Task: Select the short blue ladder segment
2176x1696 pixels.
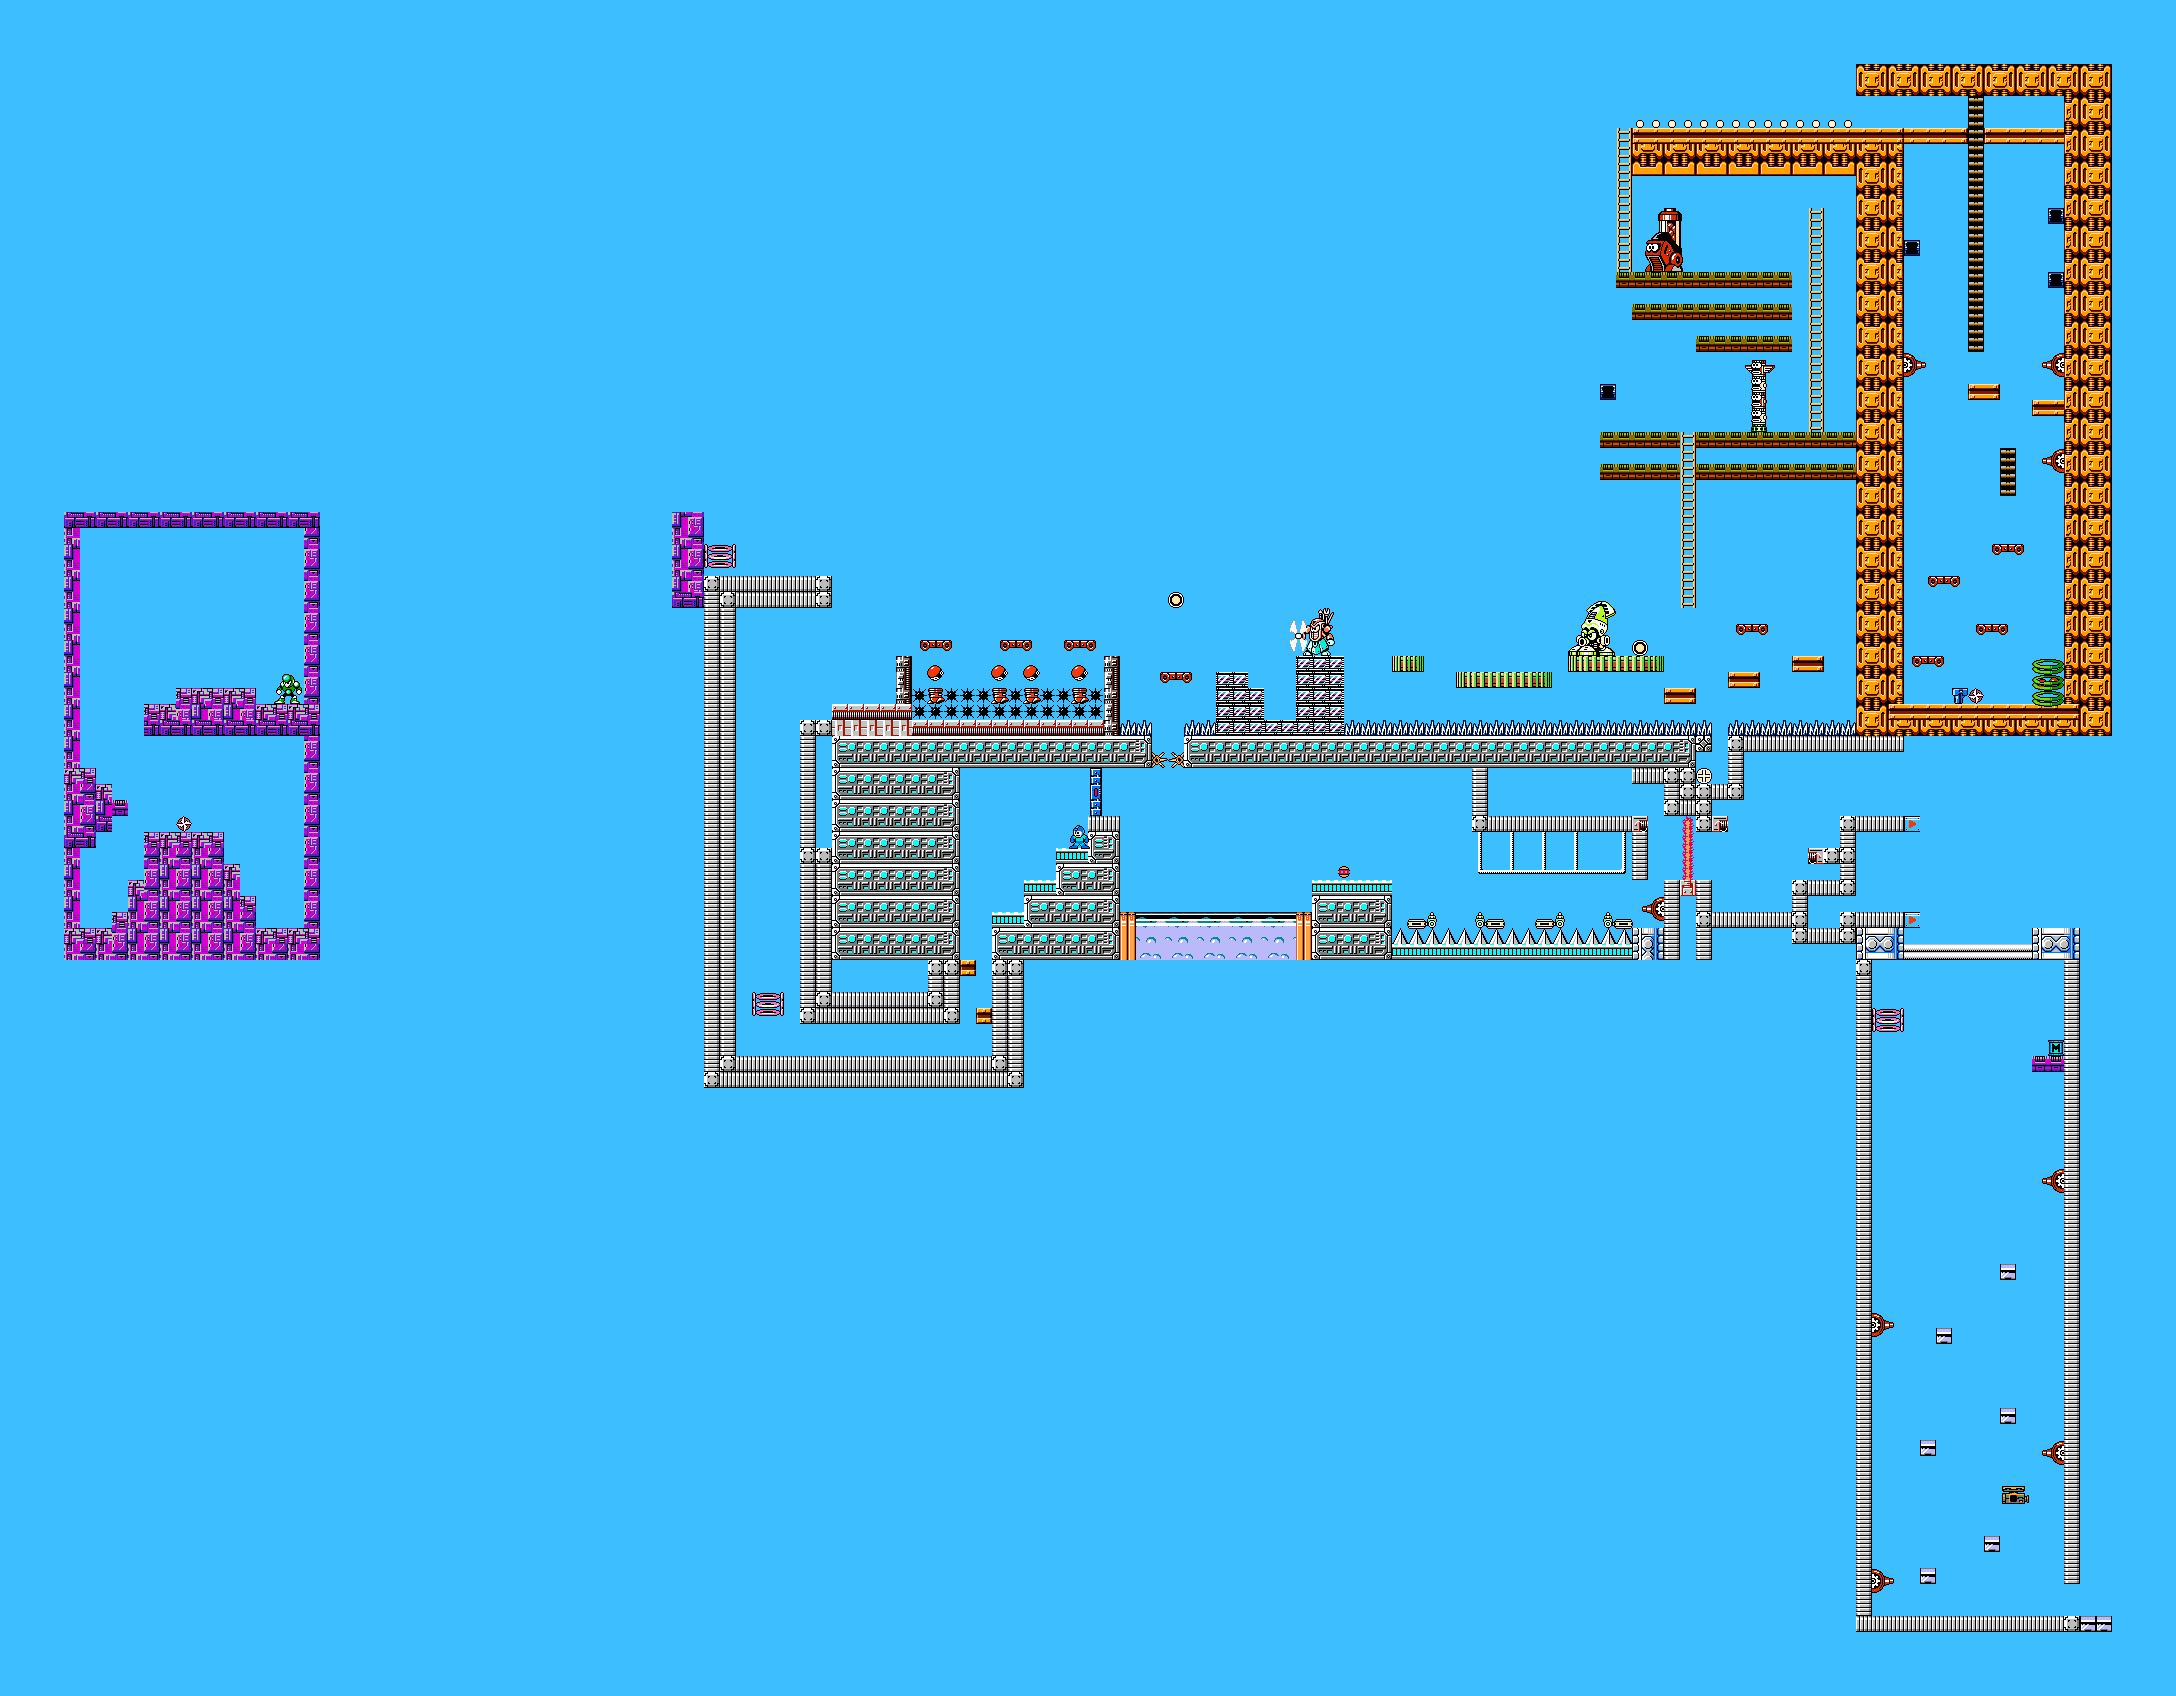Action: pos(1096,791)
